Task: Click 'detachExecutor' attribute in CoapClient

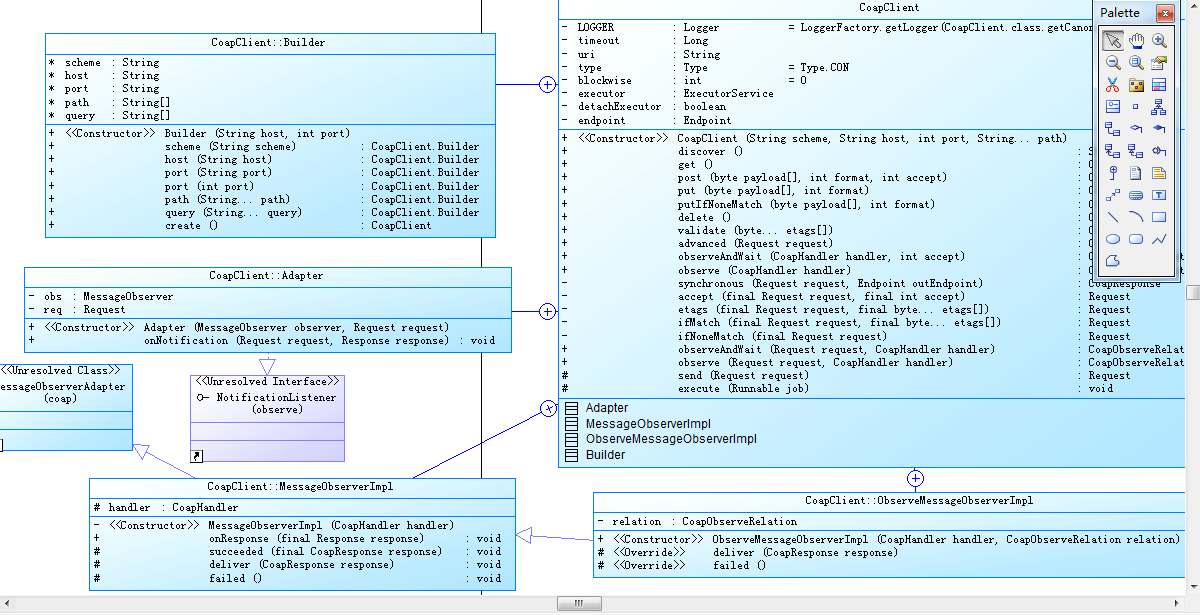Action: [x=619, y=107]
